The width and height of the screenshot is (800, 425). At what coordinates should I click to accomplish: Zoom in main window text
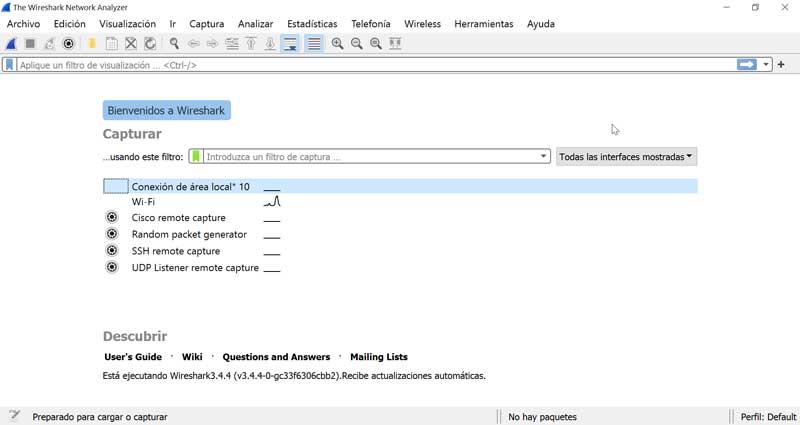pyautogui.click(x=337, y=44)
